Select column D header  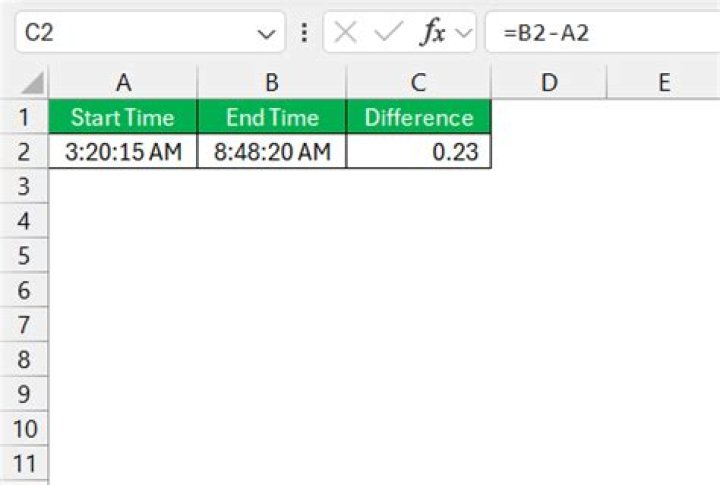click(x=548, y=83)
